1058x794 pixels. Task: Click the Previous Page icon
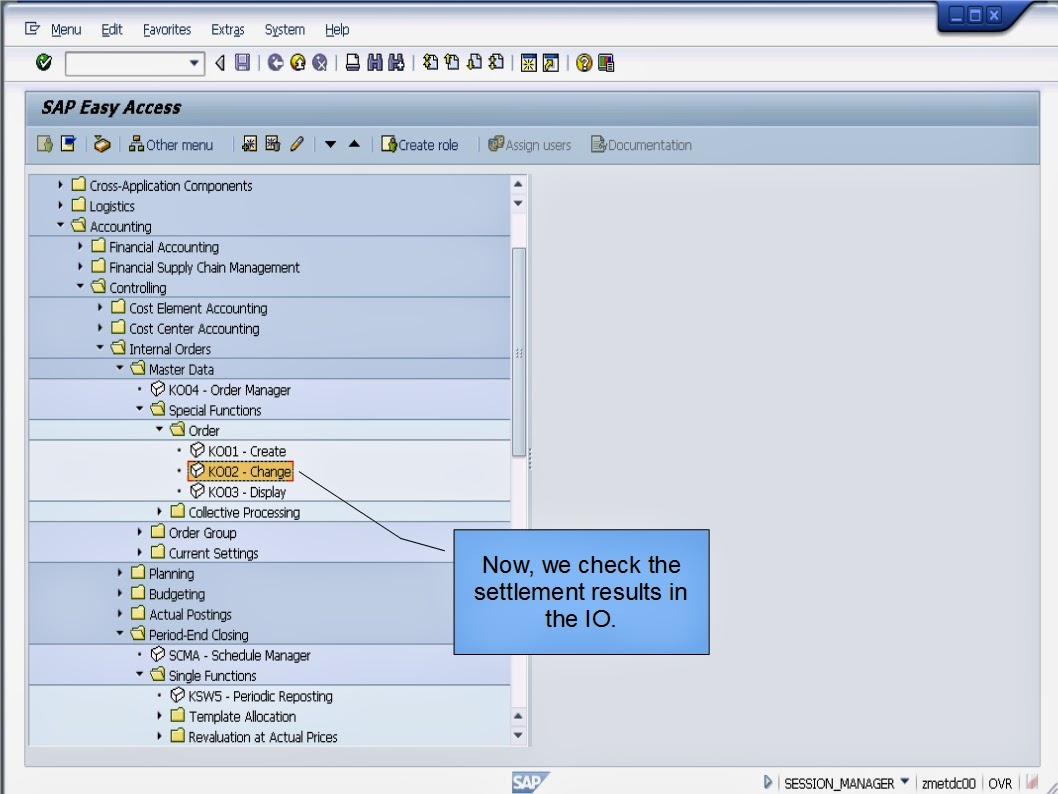click(x=452, y=63)
